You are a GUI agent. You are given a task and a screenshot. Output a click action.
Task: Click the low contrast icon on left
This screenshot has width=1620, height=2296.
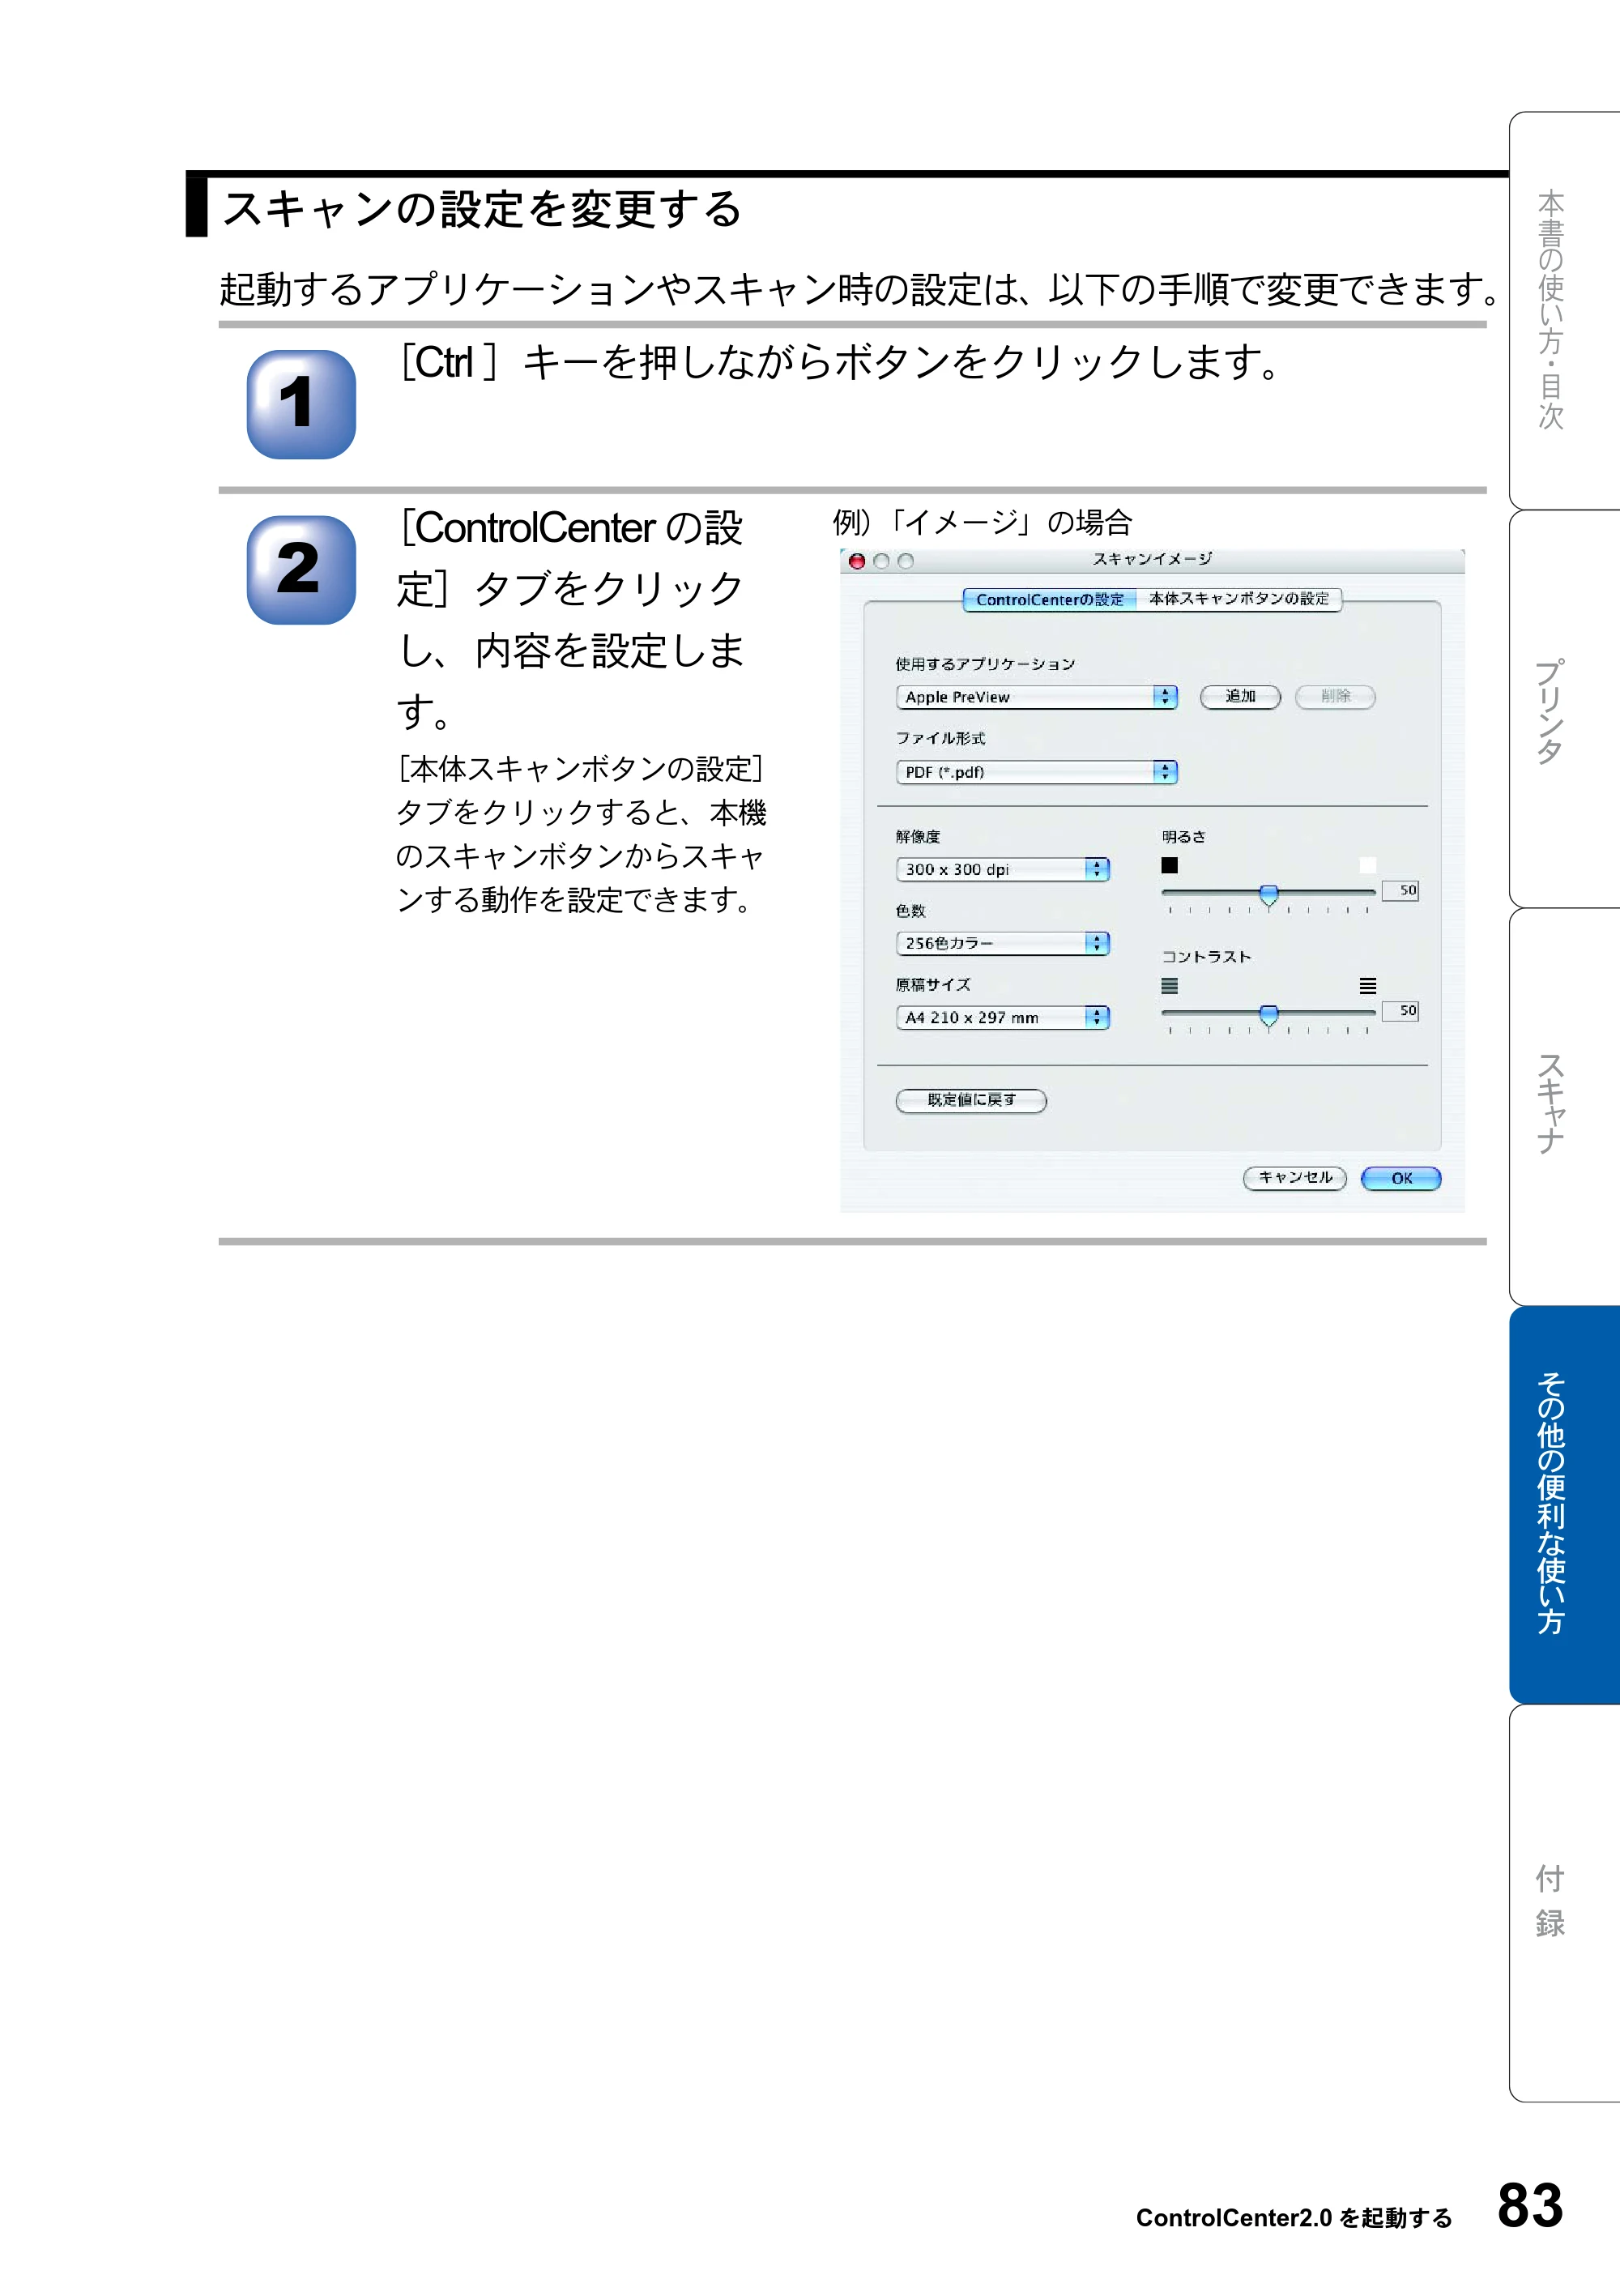pyautogui.click(x=1169, y=986)
